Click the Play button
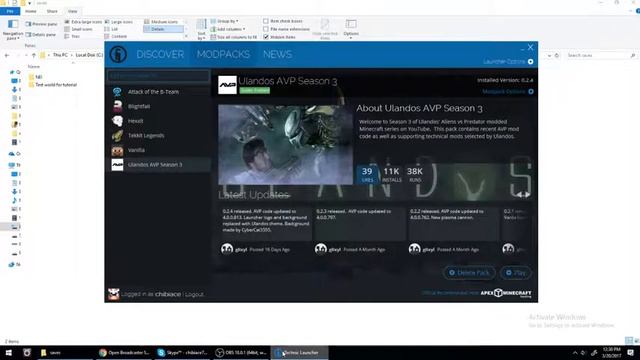This screenshot has width=640, height=360. (x=516, y=273)
